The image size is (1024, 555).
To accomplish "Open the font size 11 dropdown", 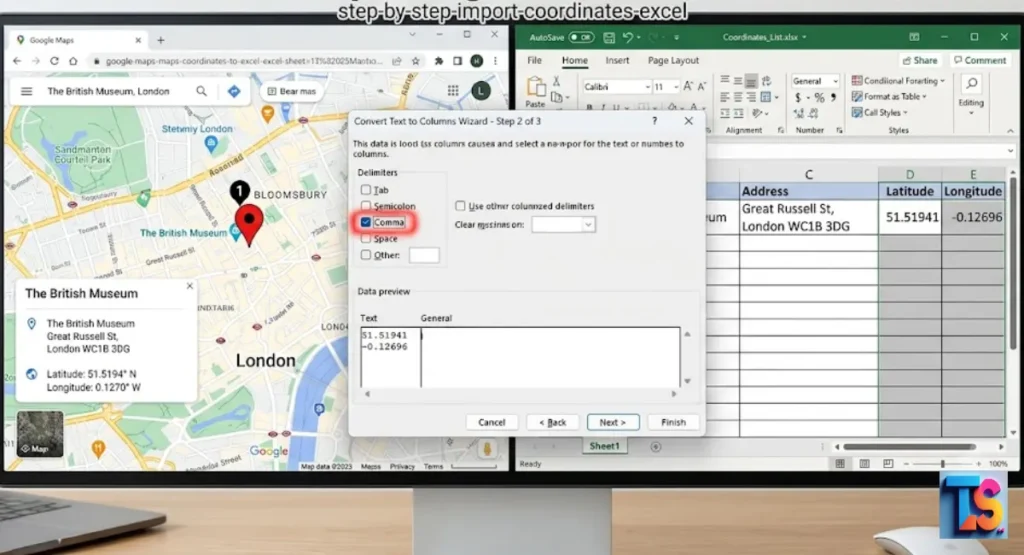I will coord(675,87).
